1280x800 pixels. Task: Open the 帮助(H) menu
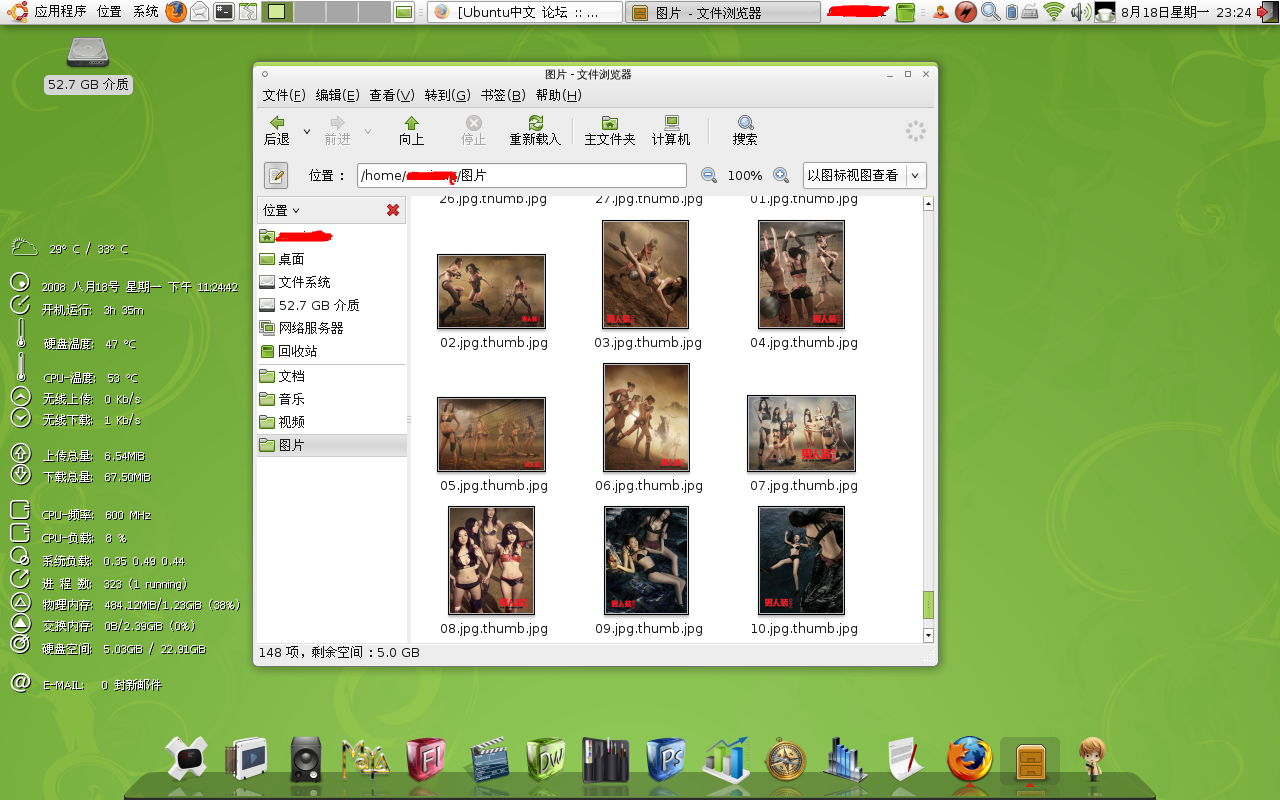(558, 95)
